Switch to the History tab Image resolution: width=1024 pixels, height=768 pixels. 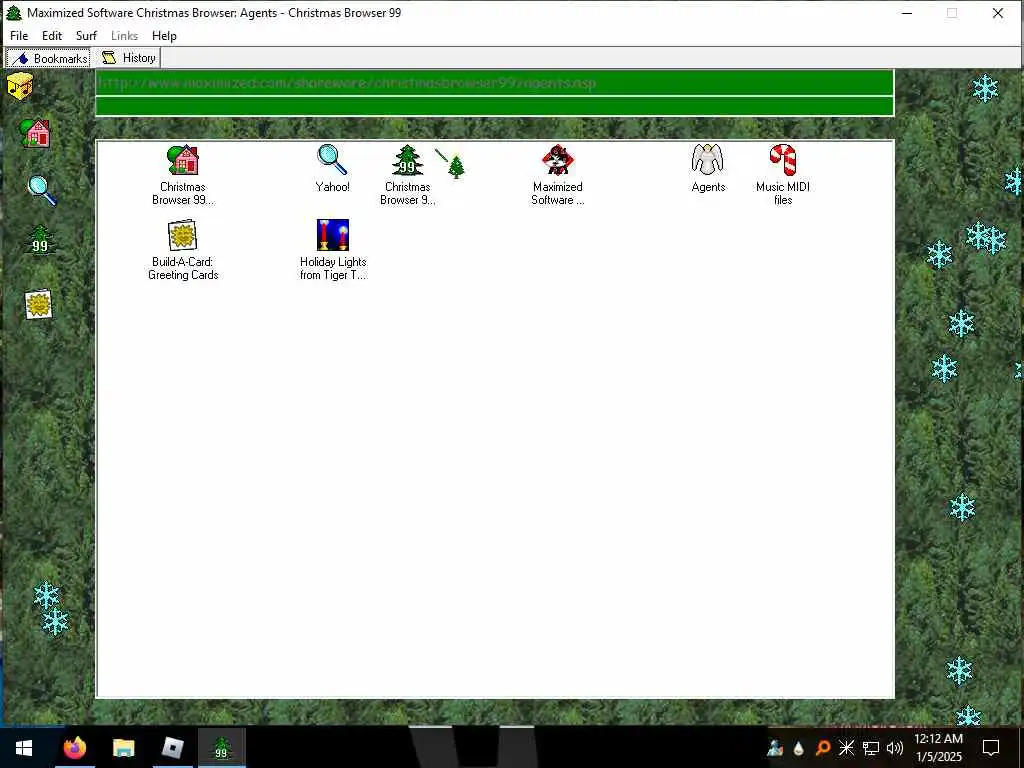pyautogui.click(x=128, y=57)
